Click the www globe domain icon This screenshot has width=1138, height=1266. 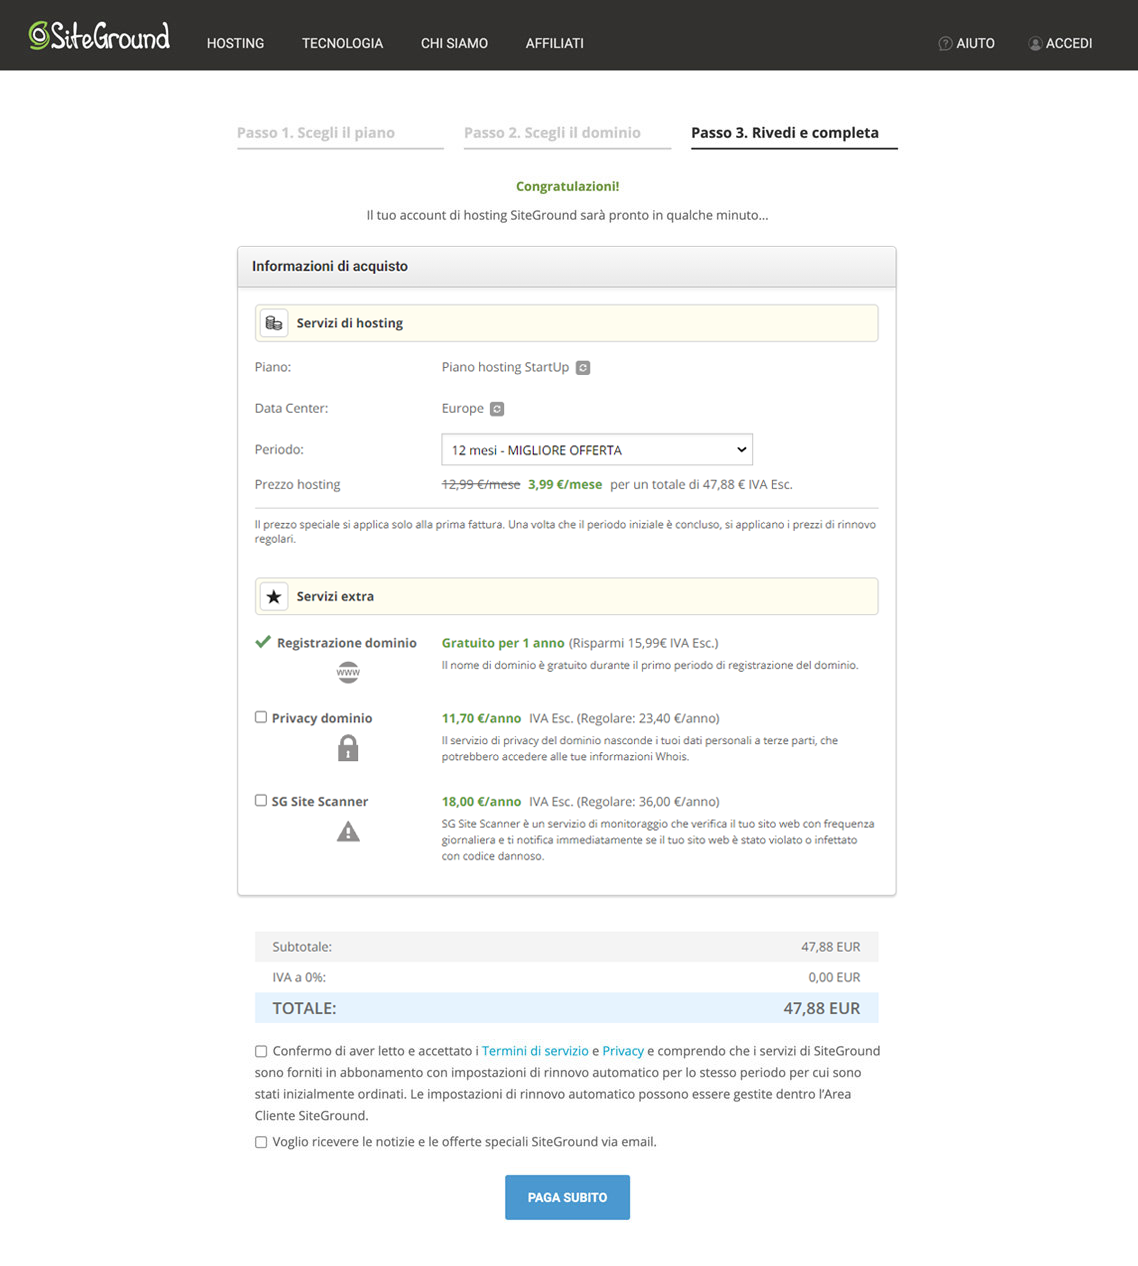[x=348, y=672]
